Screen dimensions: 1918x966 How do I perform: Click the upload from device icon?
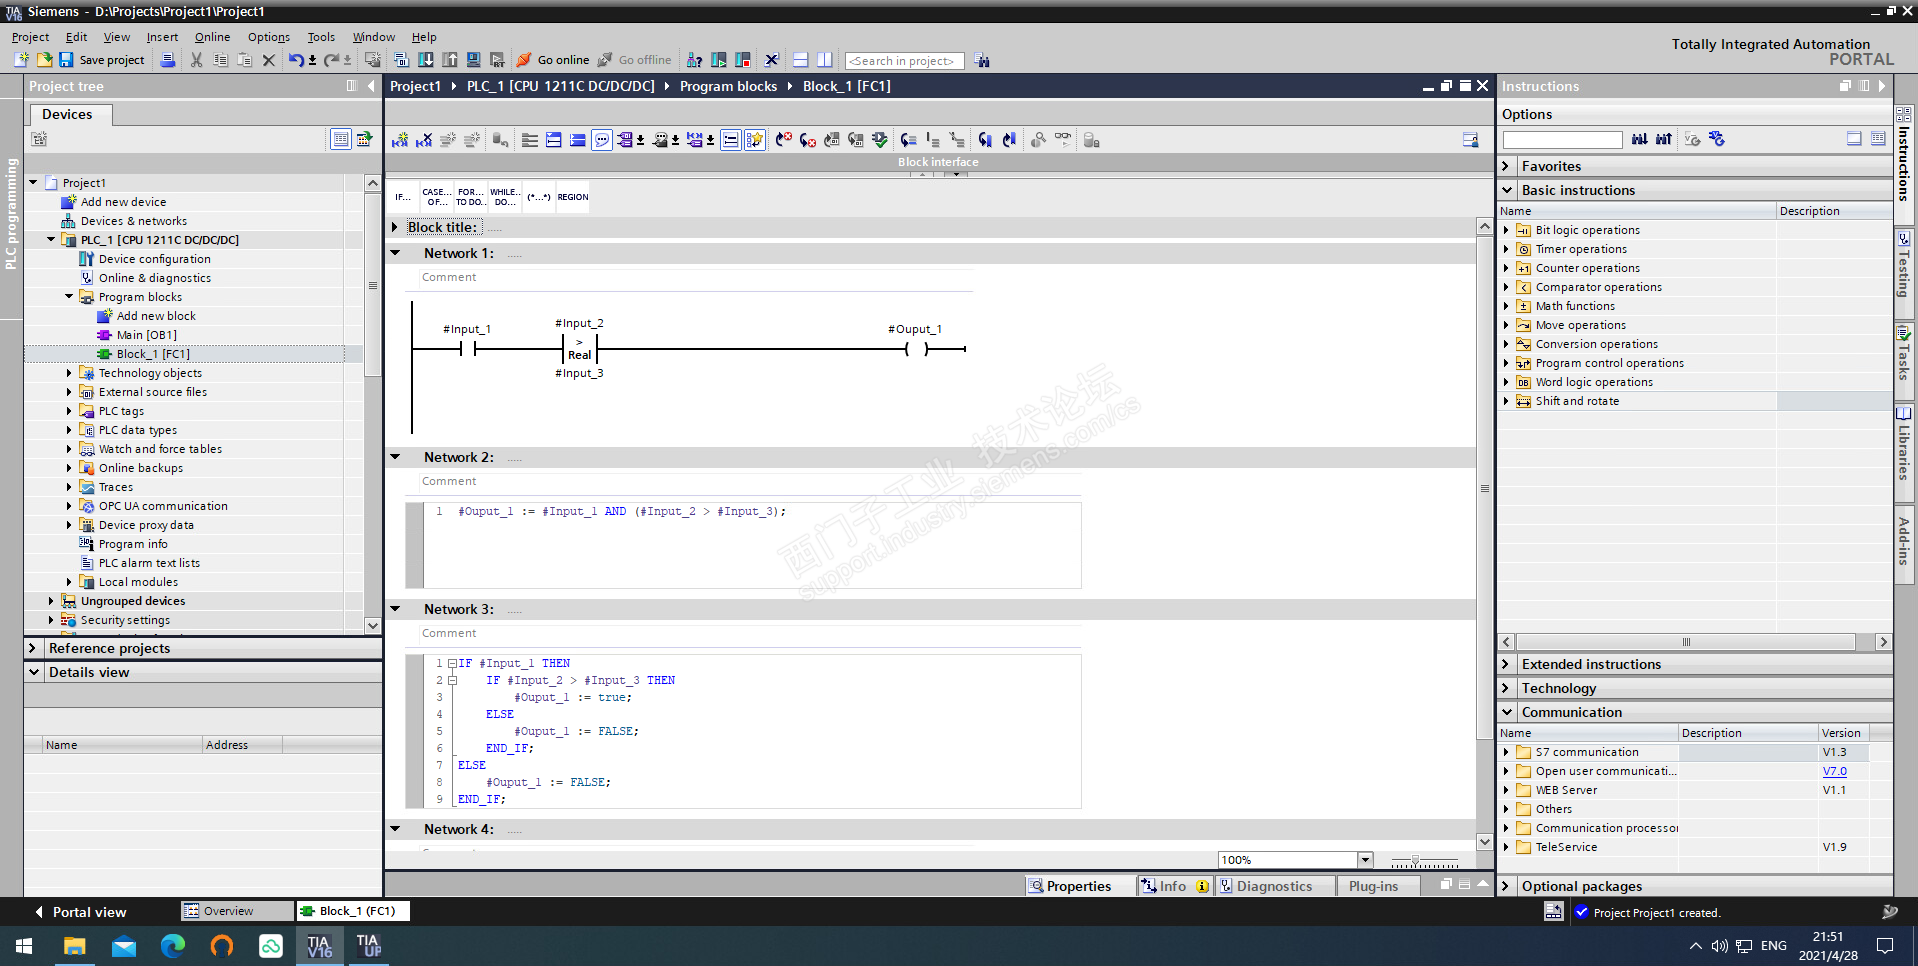[x=450, y=60]
